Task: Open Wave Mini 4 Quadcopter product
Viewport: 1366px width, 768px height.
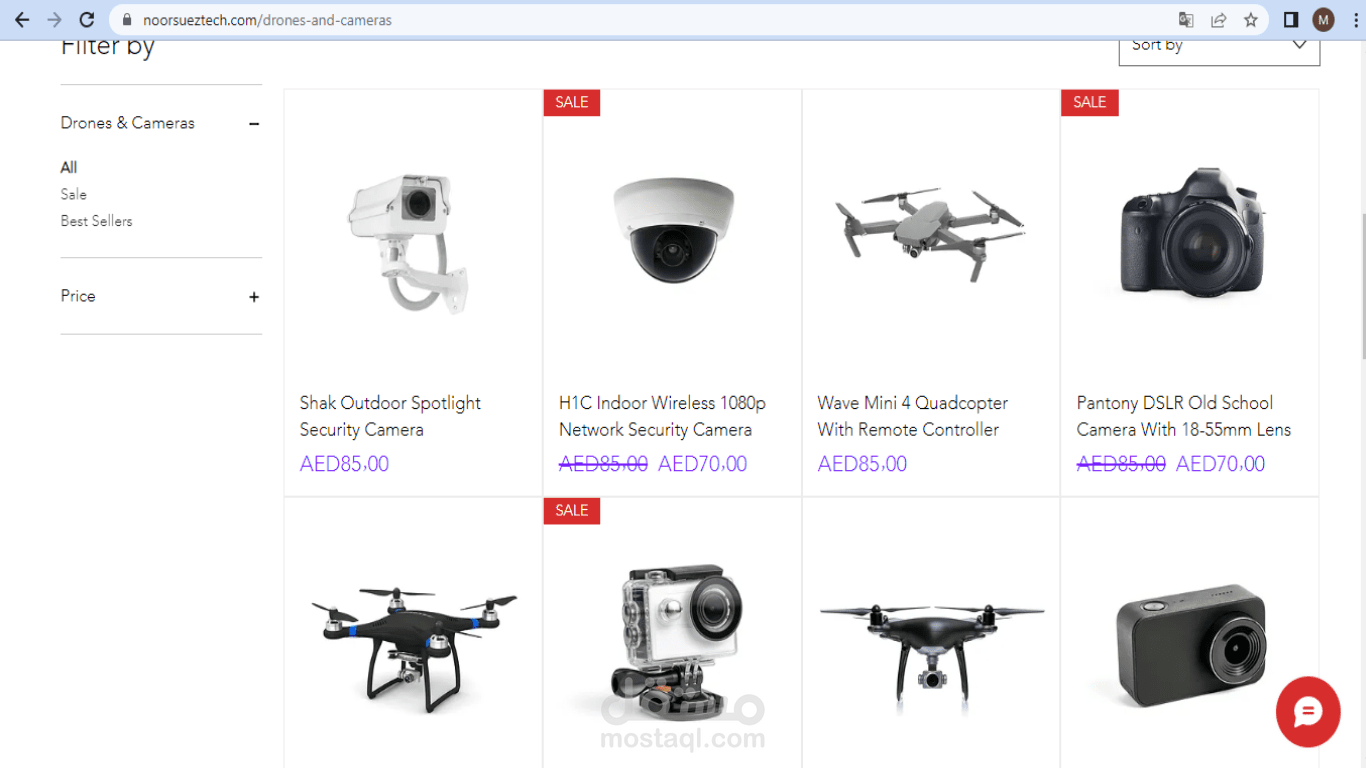Action: (x=912, y=416)
